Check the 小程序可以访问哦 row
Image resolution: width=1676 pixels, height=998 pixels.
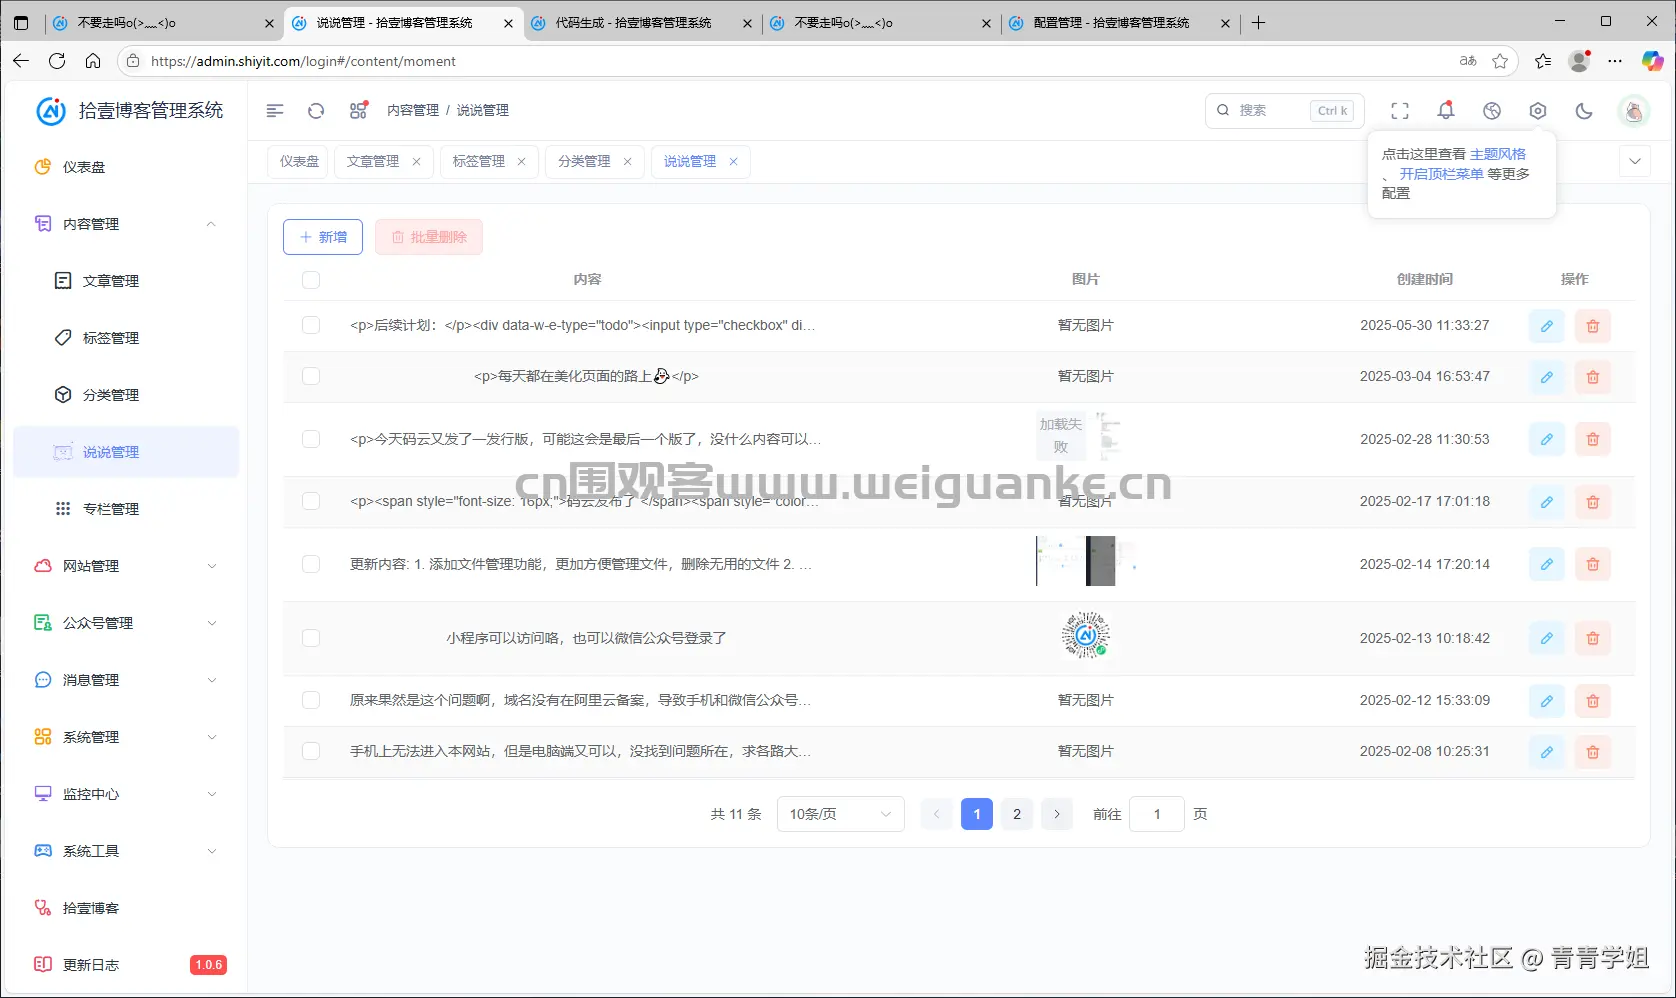pyautogui.click(x=311, y=638)
